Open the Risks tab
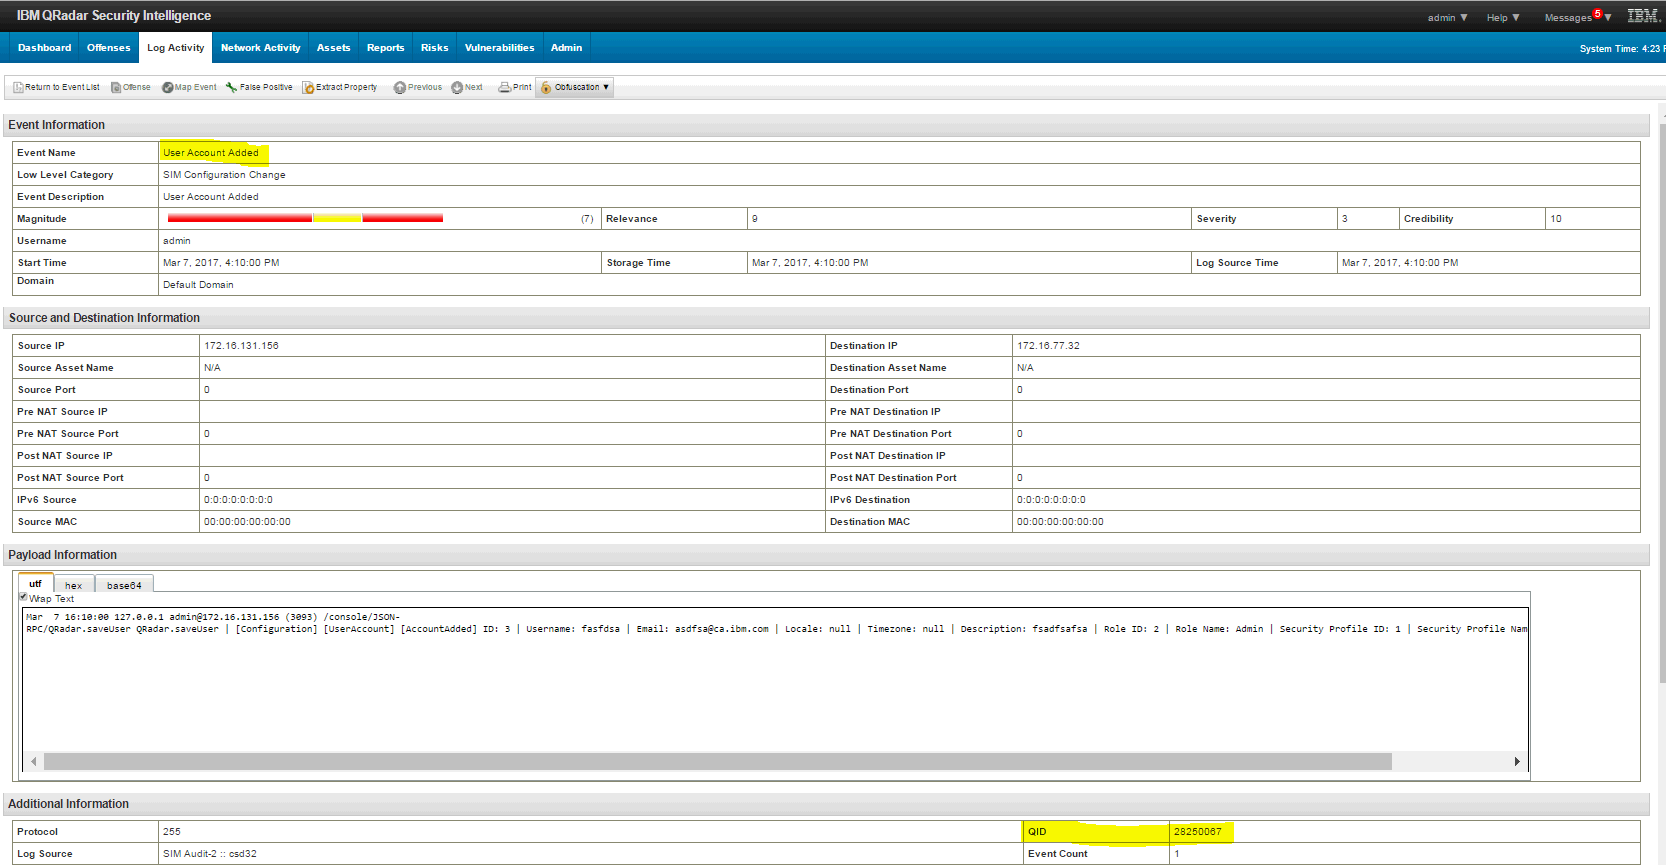The height and width of the screenshot is (865, 1666). click(434, 48)
